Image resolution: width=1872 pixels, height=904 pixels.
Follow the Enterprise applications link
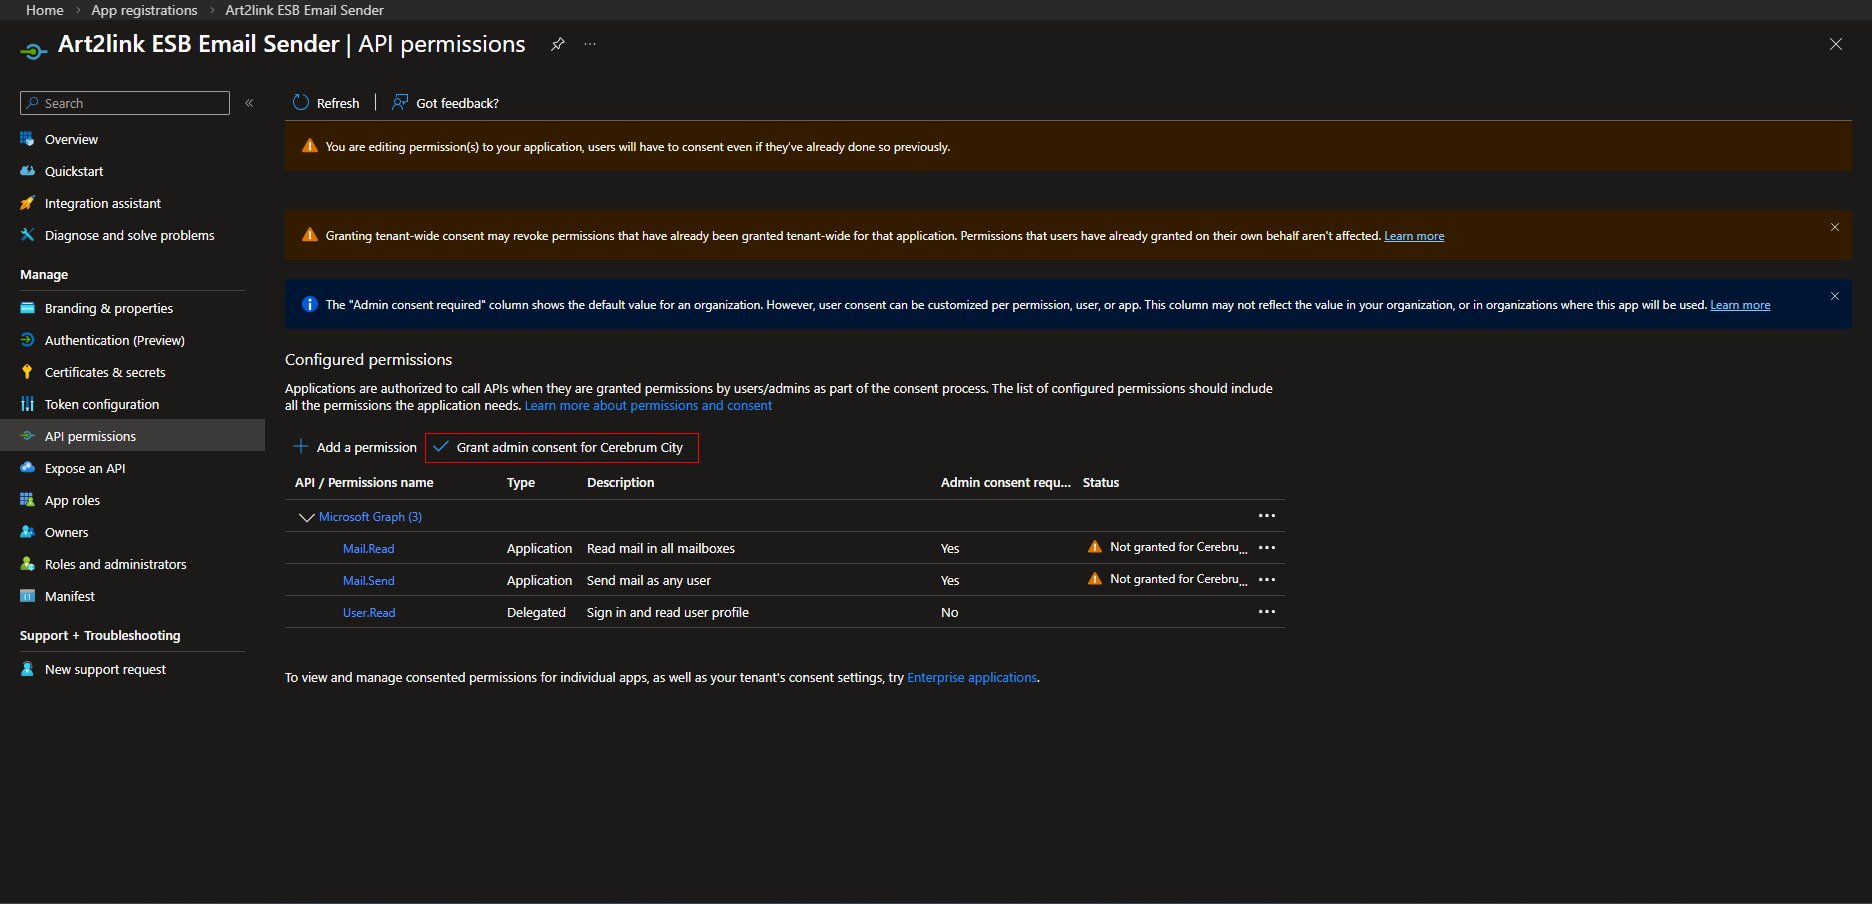(972, 677)
